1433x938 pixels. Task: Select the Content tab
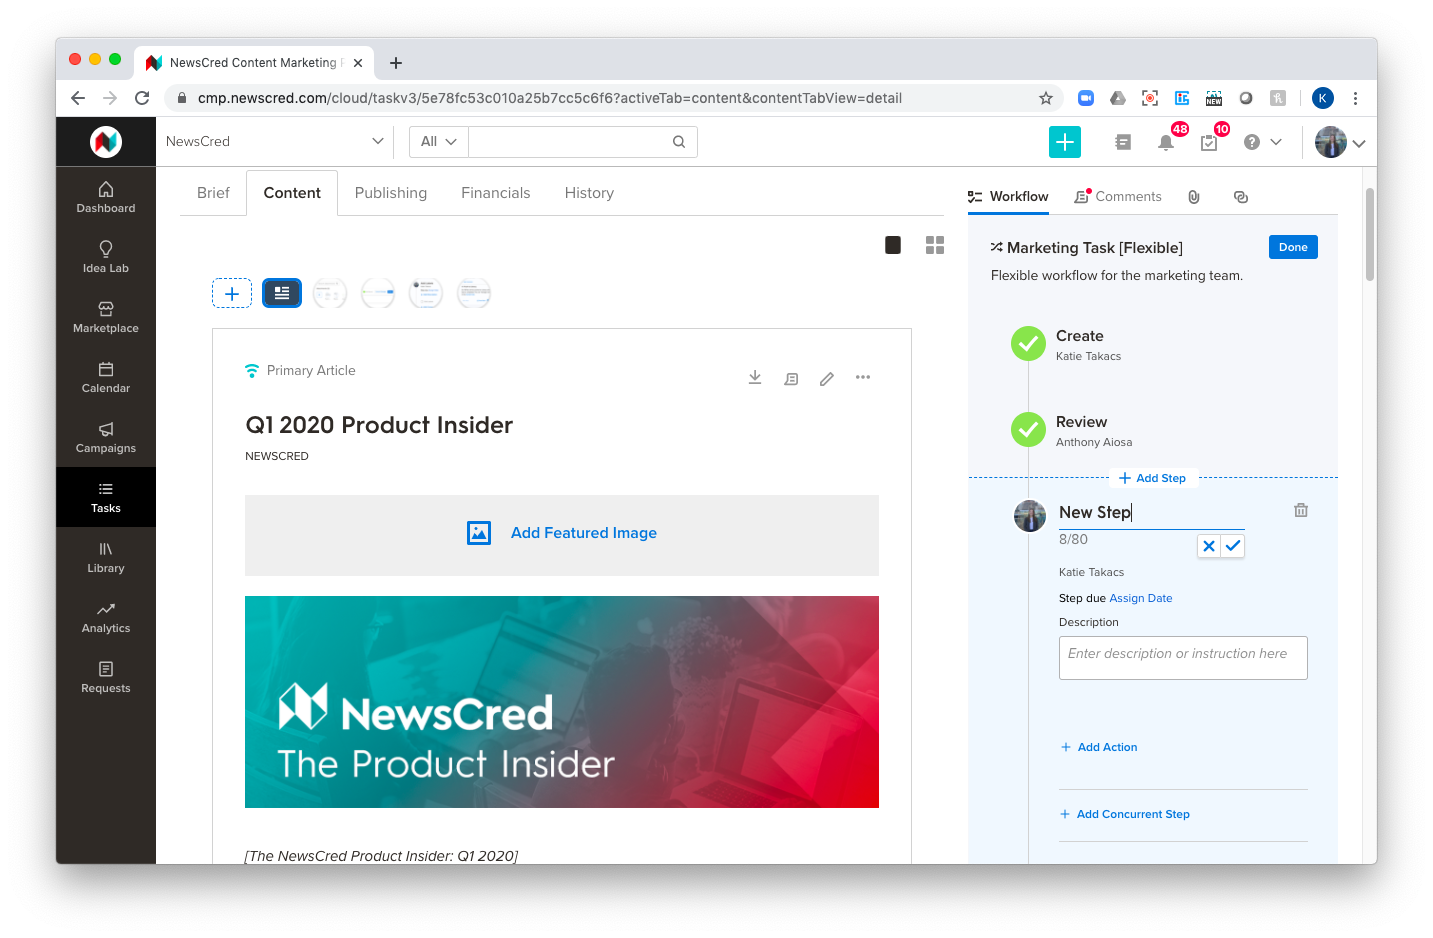click(292, 193)
